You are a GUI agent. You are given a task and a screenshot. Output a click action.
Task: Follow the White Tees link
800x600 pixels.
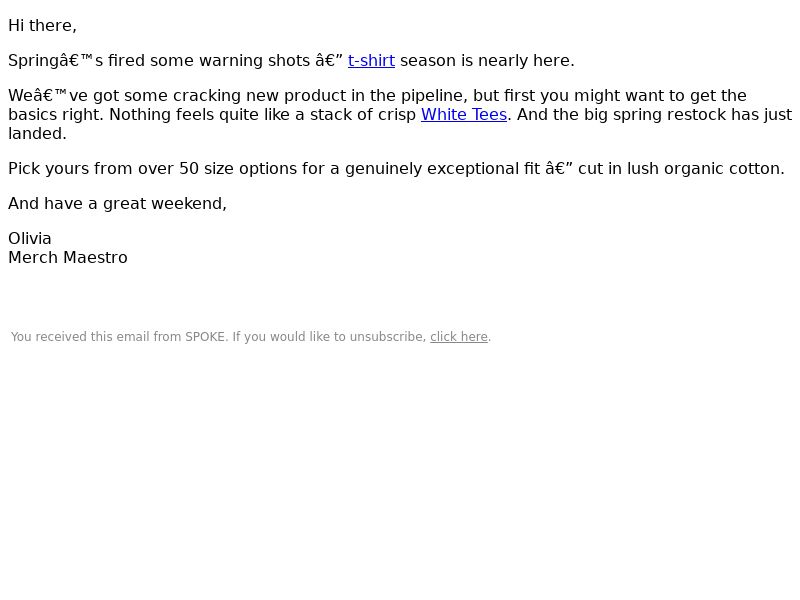(x=464, y=115)
